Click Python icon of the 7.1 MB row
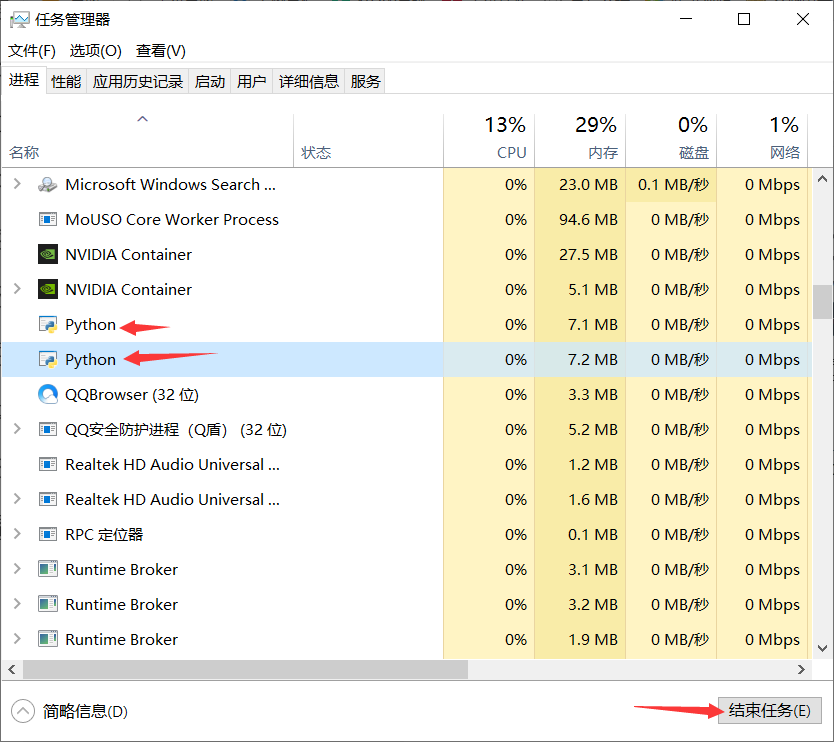 tap(48, 324)
